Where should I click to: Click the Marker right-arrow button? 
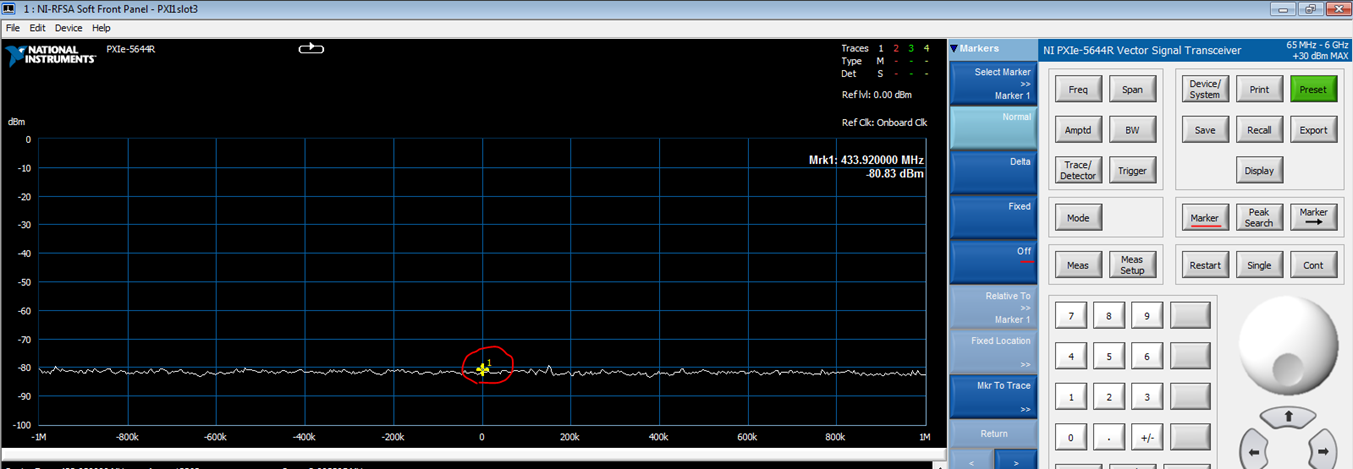tap(1313, 217)
